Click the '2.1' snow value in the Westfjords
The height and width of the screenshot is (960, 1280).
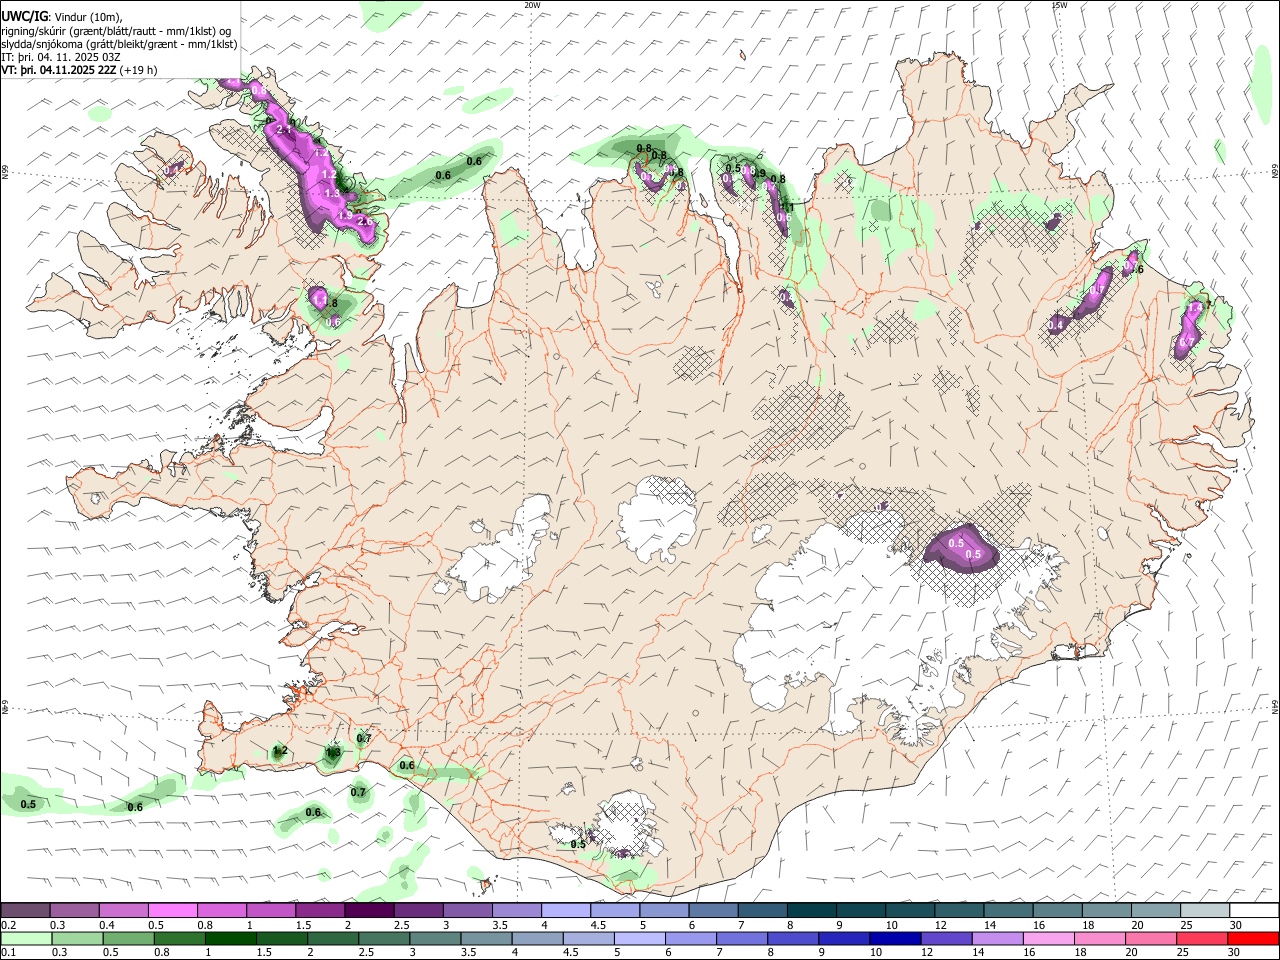283,130
